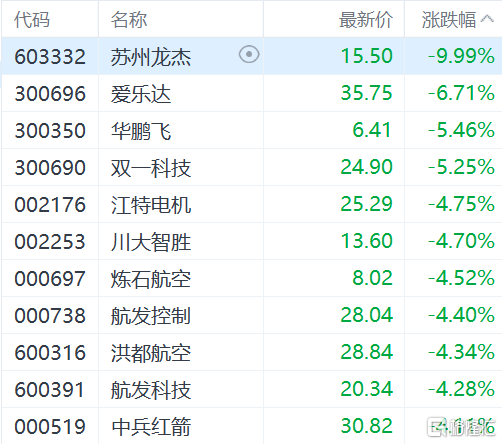This screenshot has width=502, height=444.
Task: Click the 洪都航空 latest price 28.84
Action: (367, 352)
